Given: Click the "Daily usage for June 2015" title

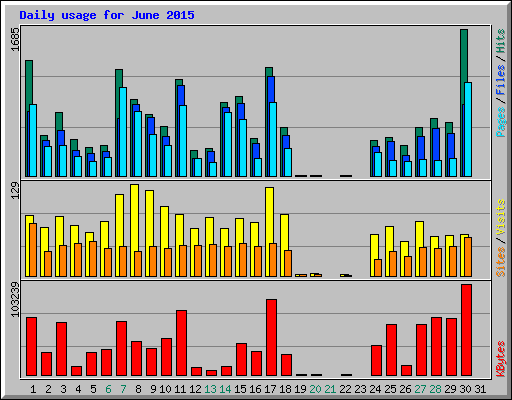Looking at the screenshot, I should [x=107, y=15].
